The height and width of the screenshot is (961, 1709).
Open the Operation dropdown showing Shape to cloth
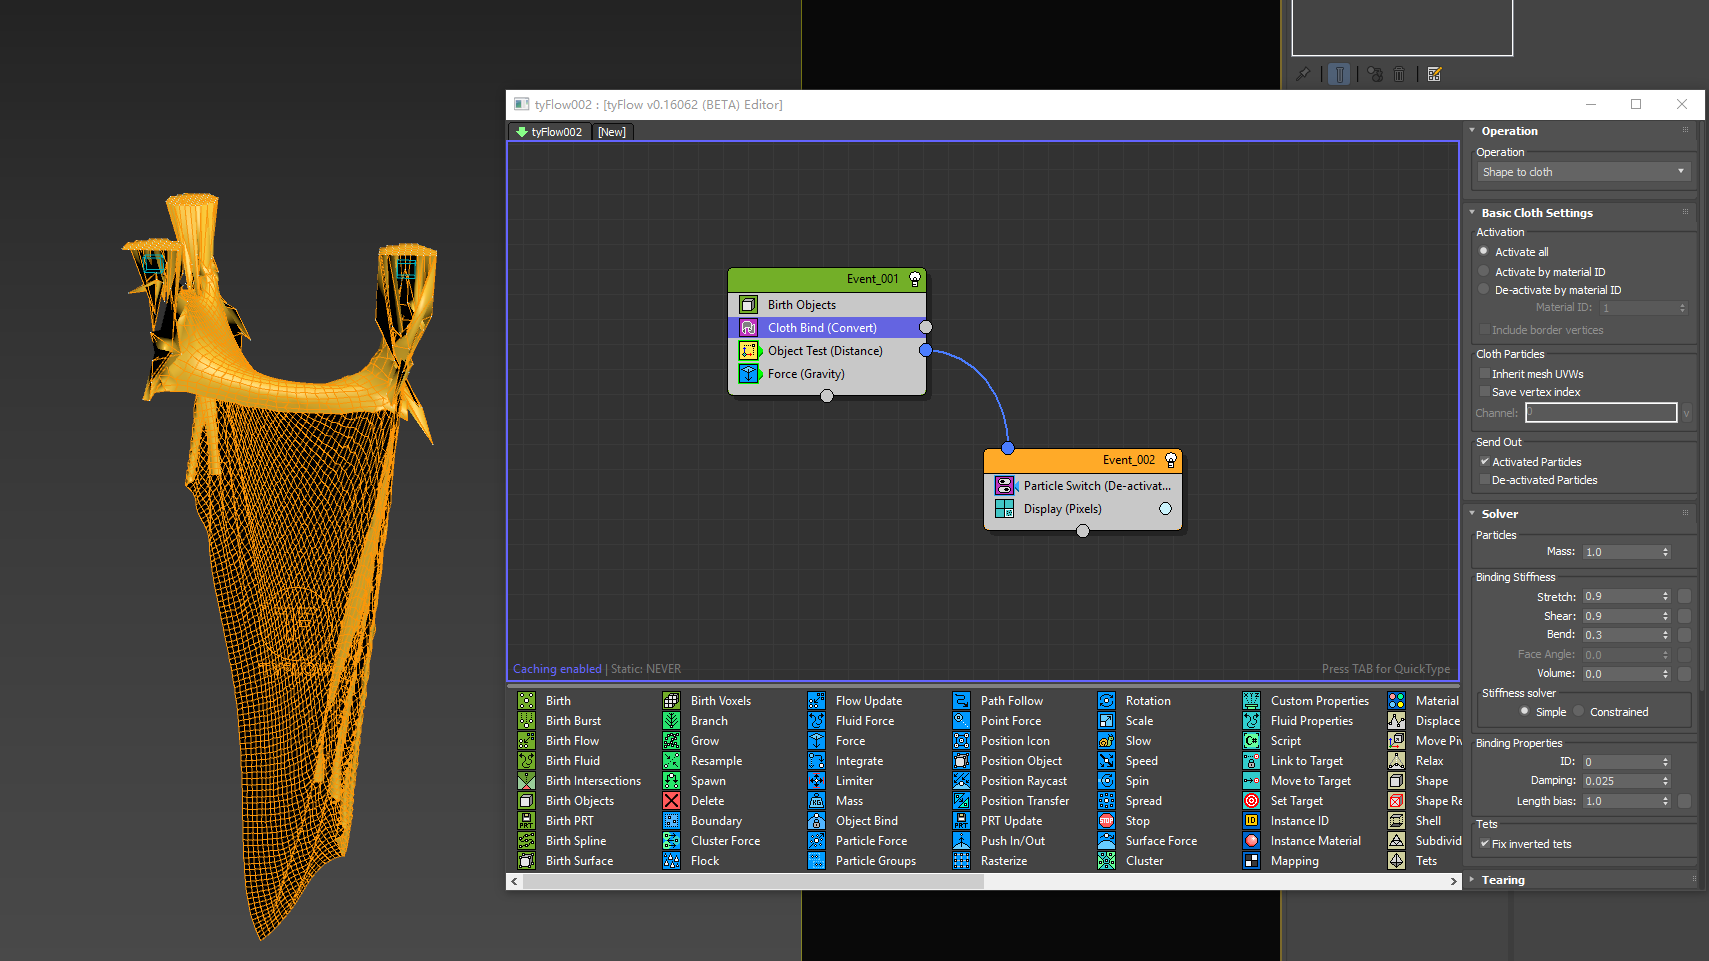[x=1584, y=172]
